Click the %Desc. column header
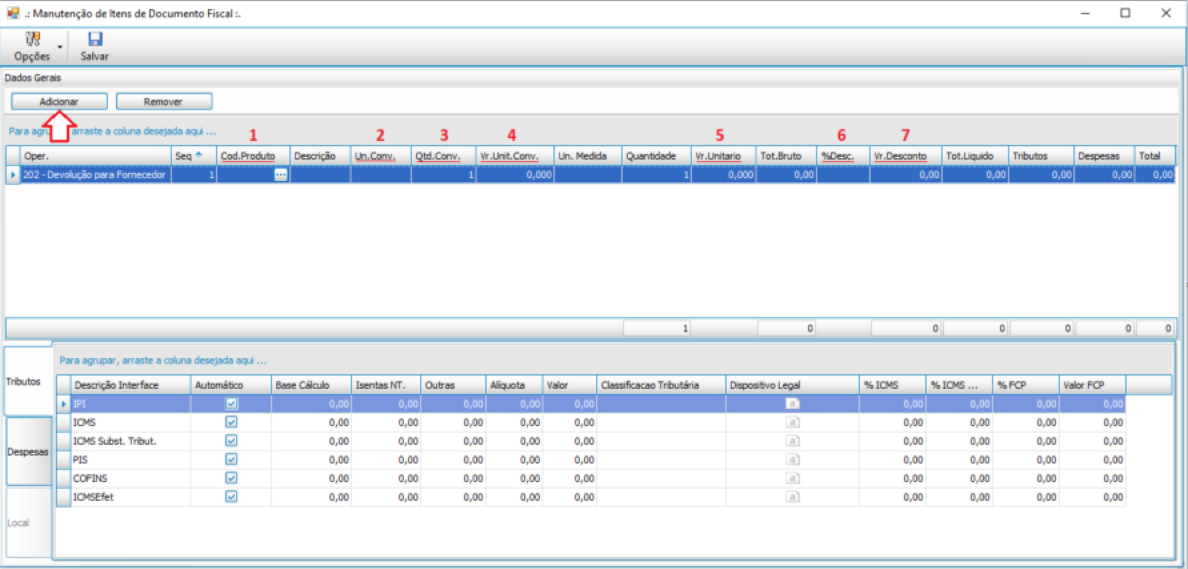 coord(843,155)
